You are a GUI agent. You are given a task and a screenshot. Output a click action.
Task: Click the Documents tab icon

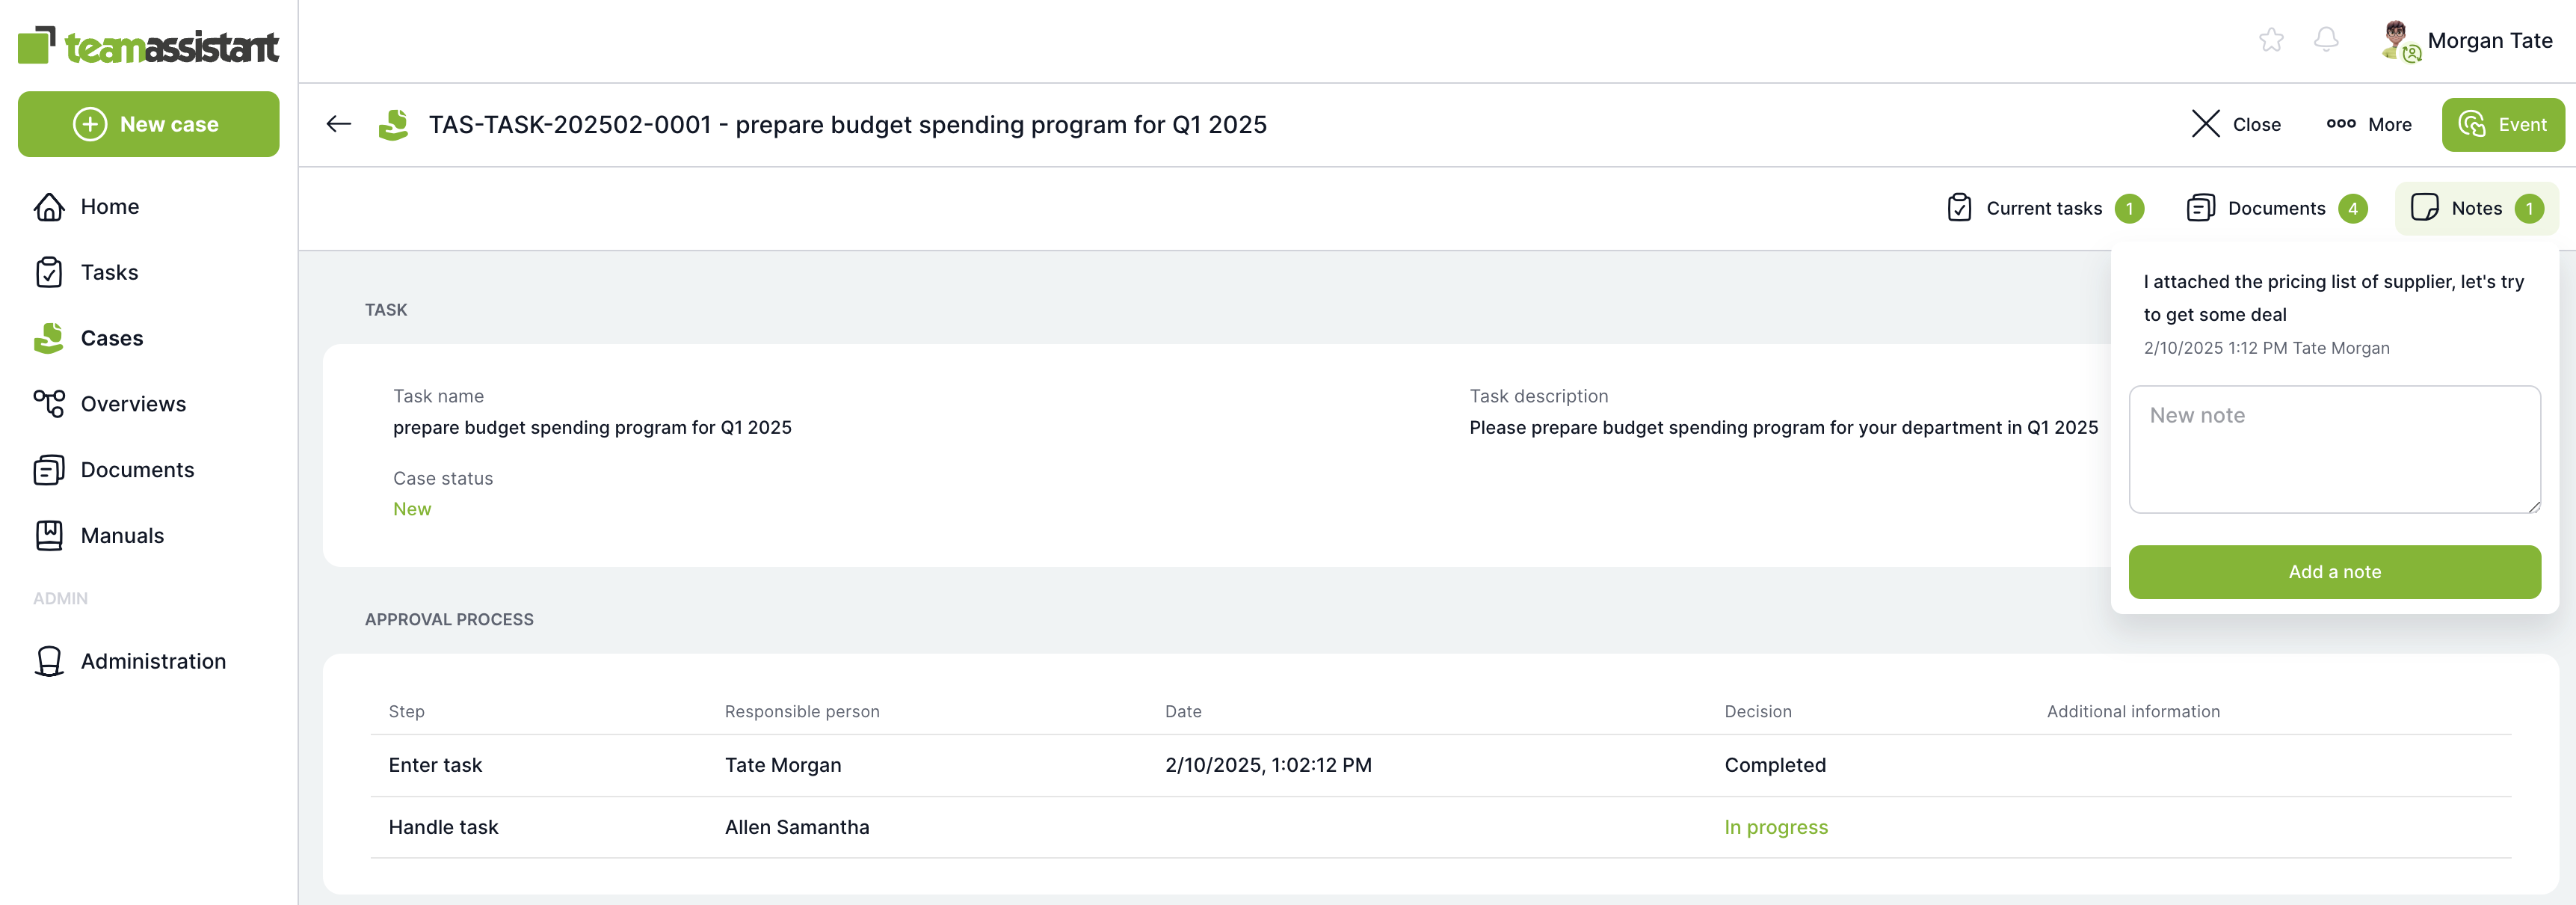tap(2200, 208)
